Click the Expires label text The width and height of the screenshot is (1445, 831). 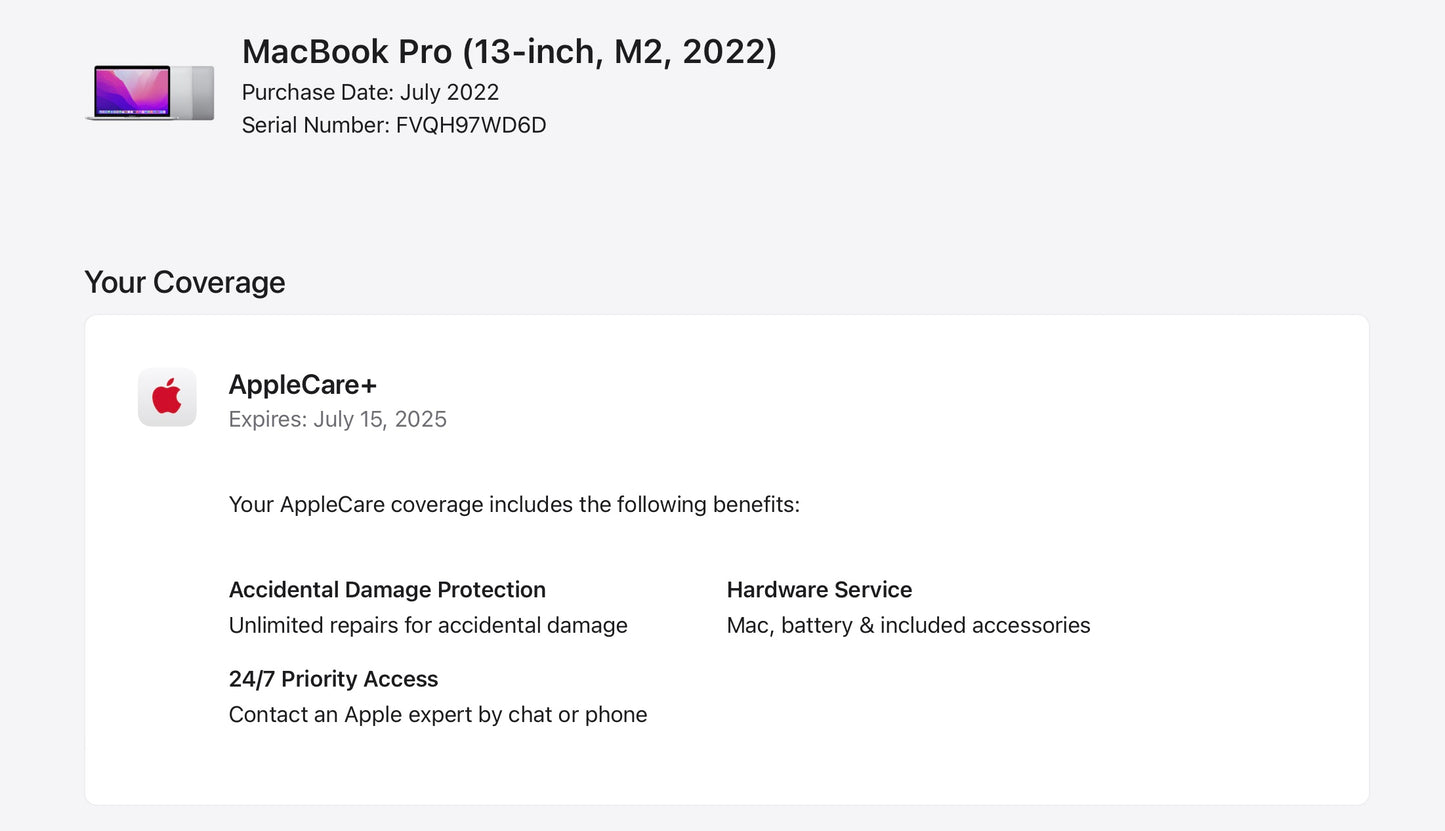tap(267, 419)
